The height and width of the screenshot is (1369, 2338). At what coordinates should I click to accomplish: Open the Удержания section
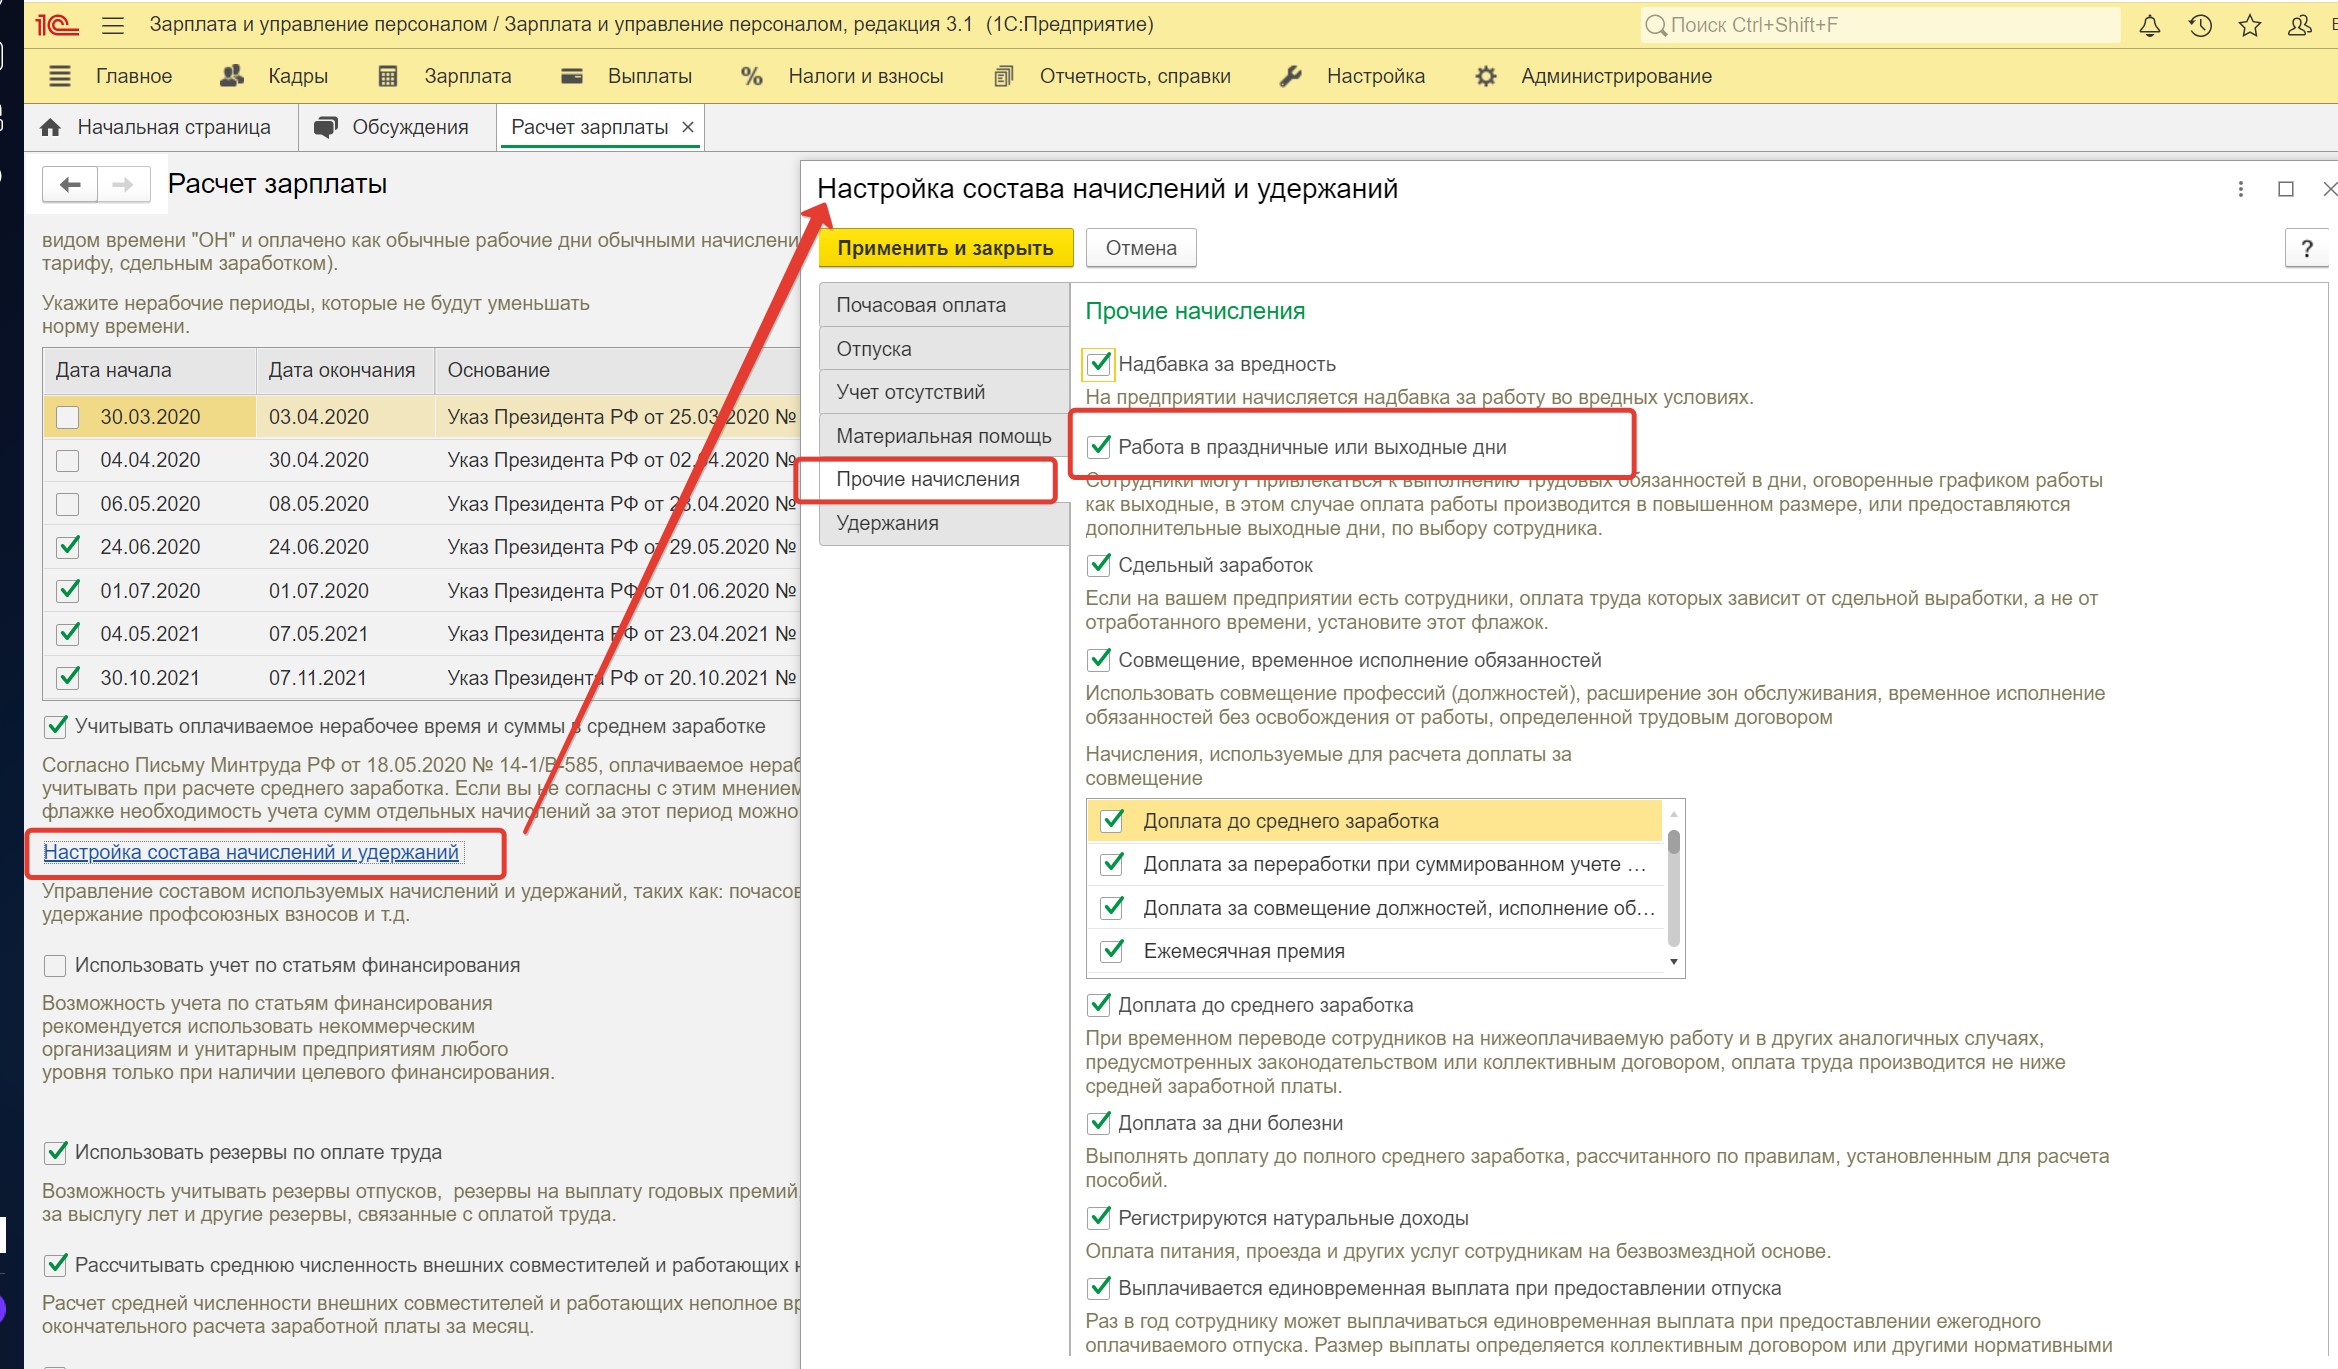coord(943,523)
